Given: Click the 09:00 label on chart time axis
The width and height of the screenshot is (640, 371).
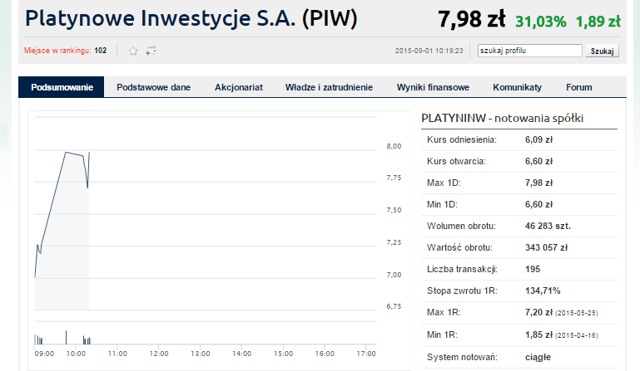Looking at the screenshot, I should point(44,353).
